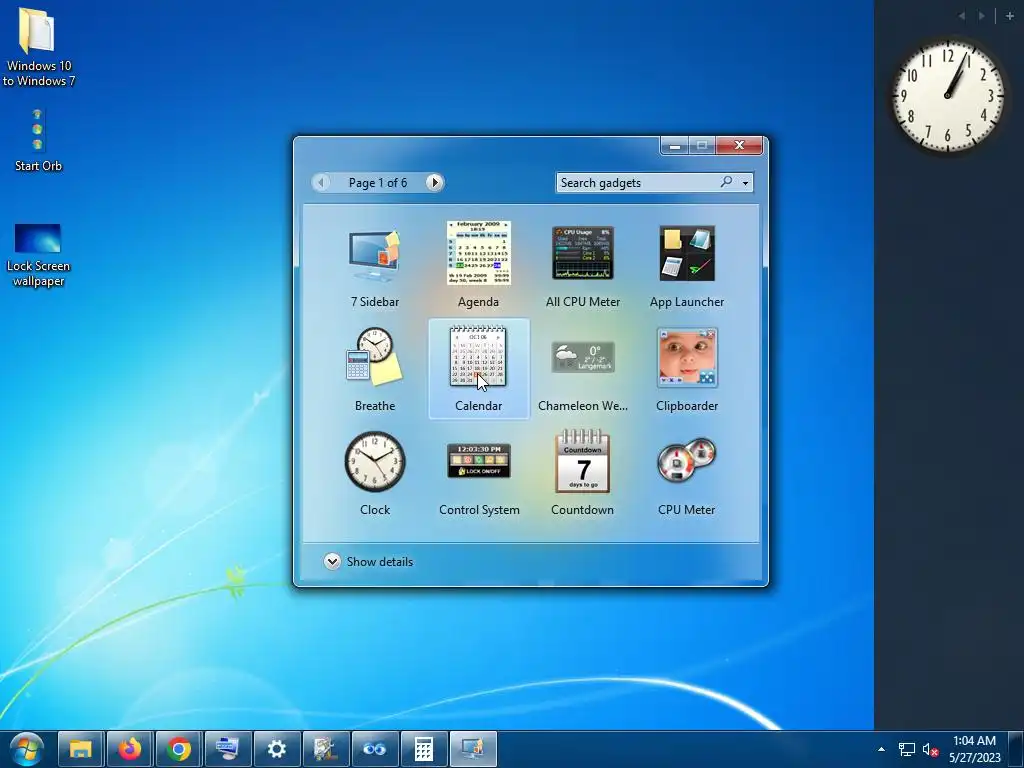Click the Calendar gadget icon
Screen dimensions: 1024x768
tap(479, 357)
